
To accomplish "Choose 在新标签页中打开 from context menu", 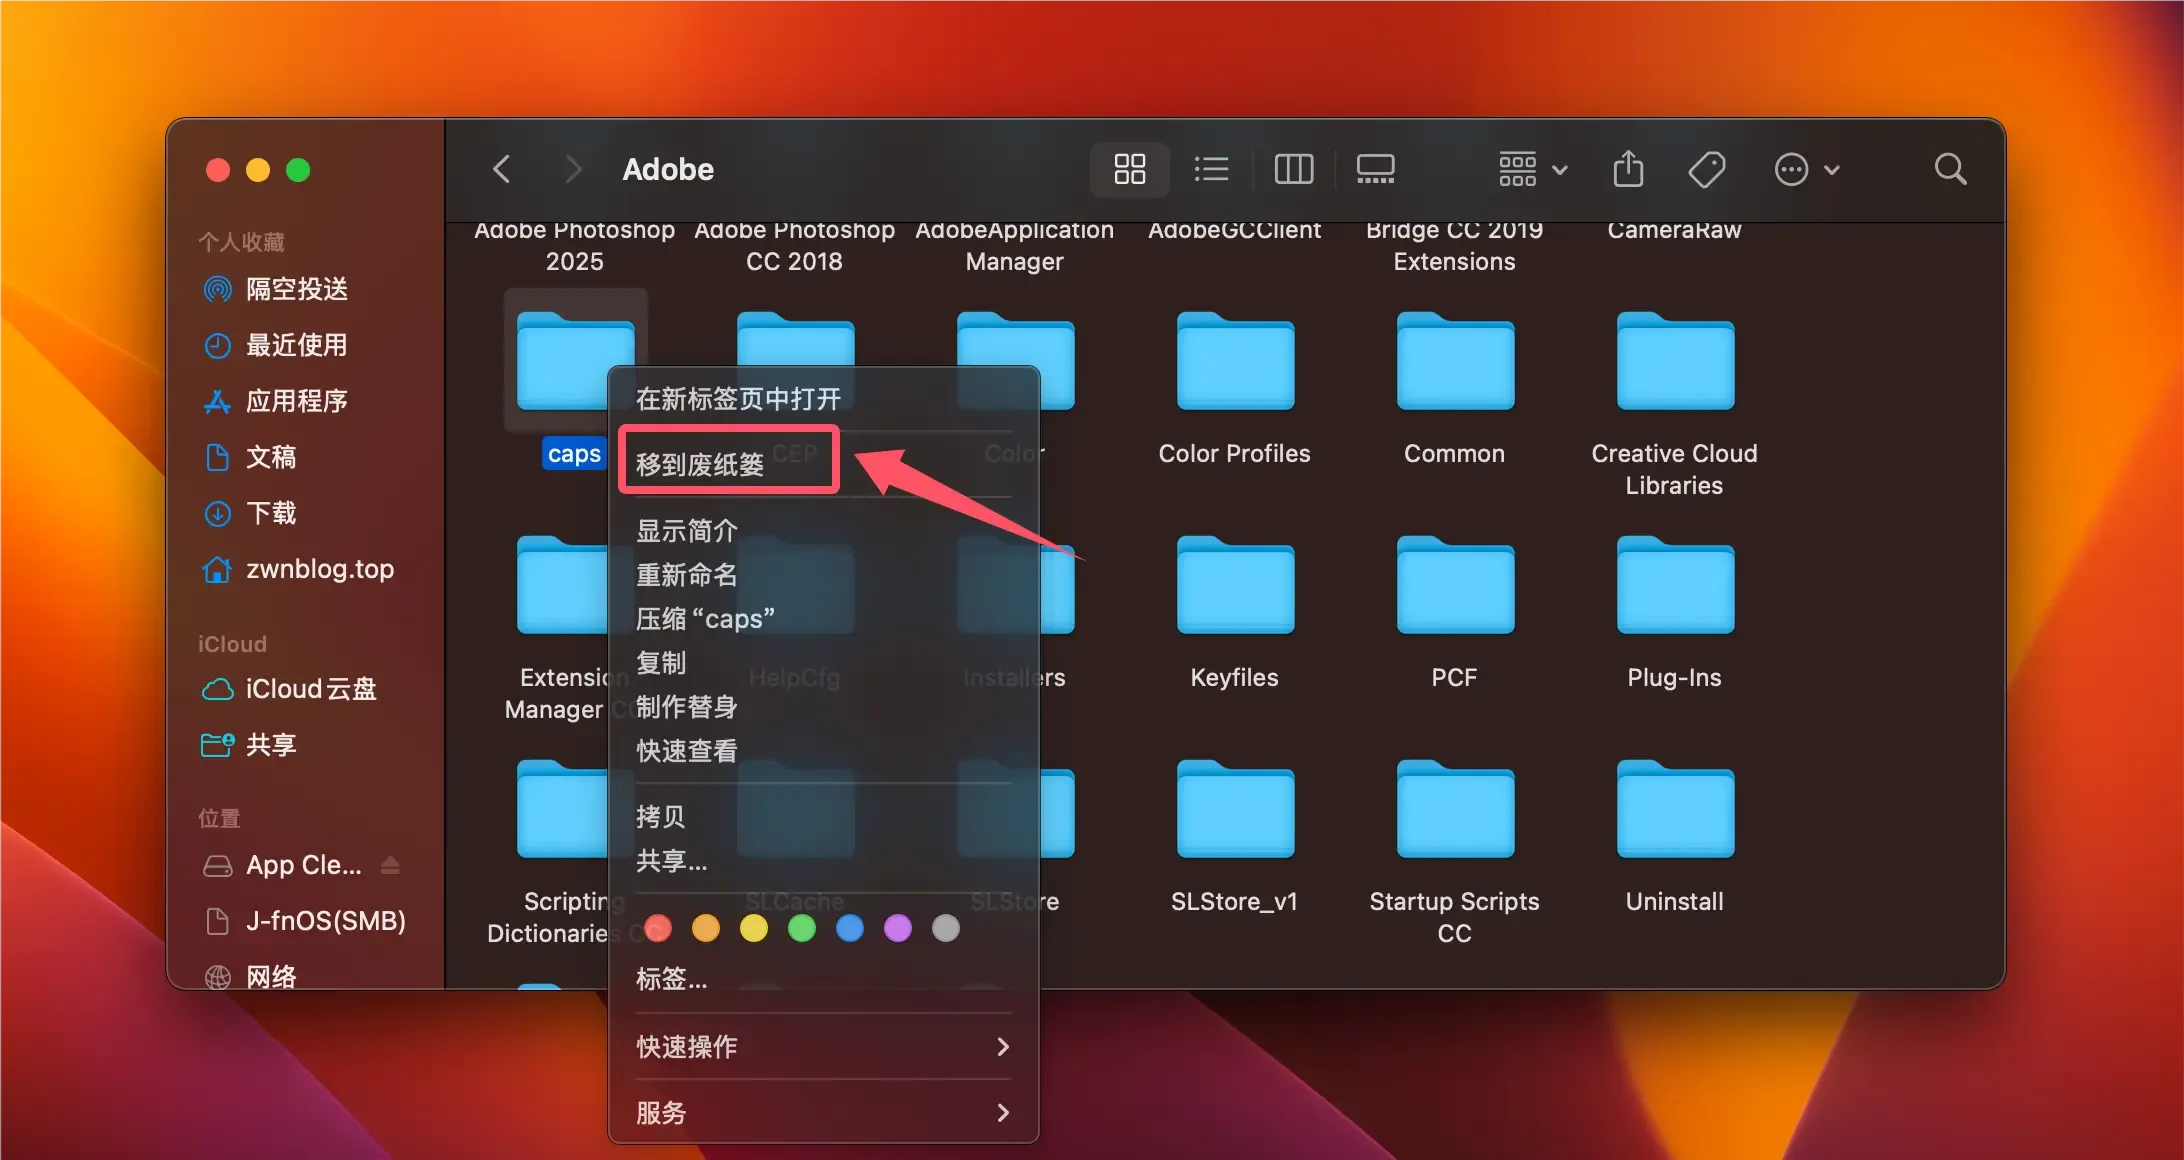I will point(824,399).
